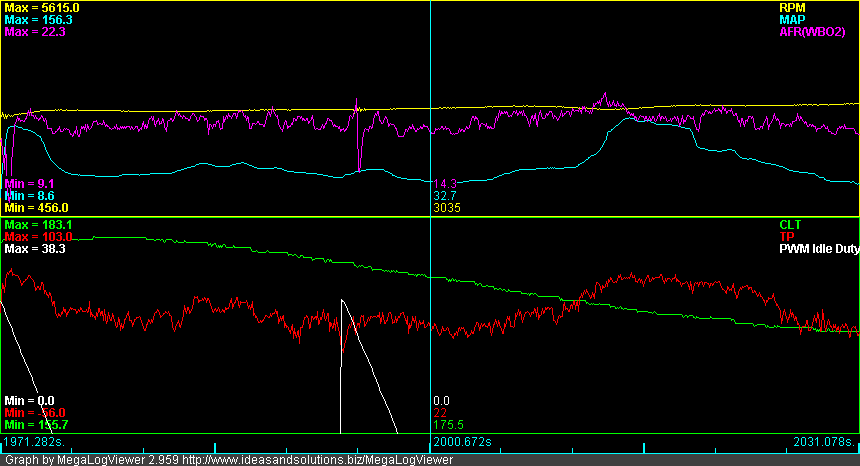Click the Max = 5615.0 RPM value
Screen dimensions: 860x466
(x=42, y=8)
